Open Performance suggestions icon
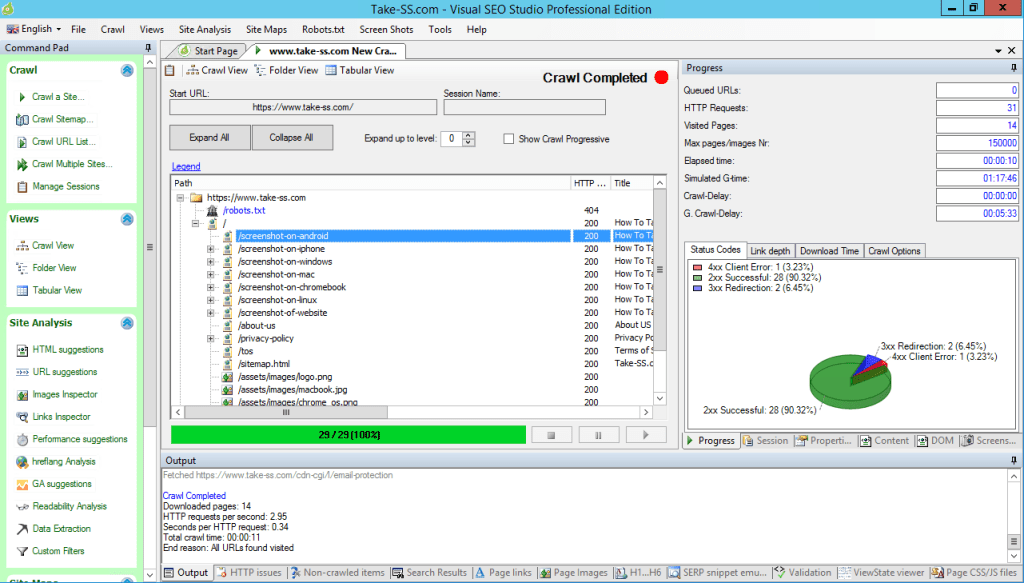This screenshot has width=1024, height=583. (x=22, y=439)
